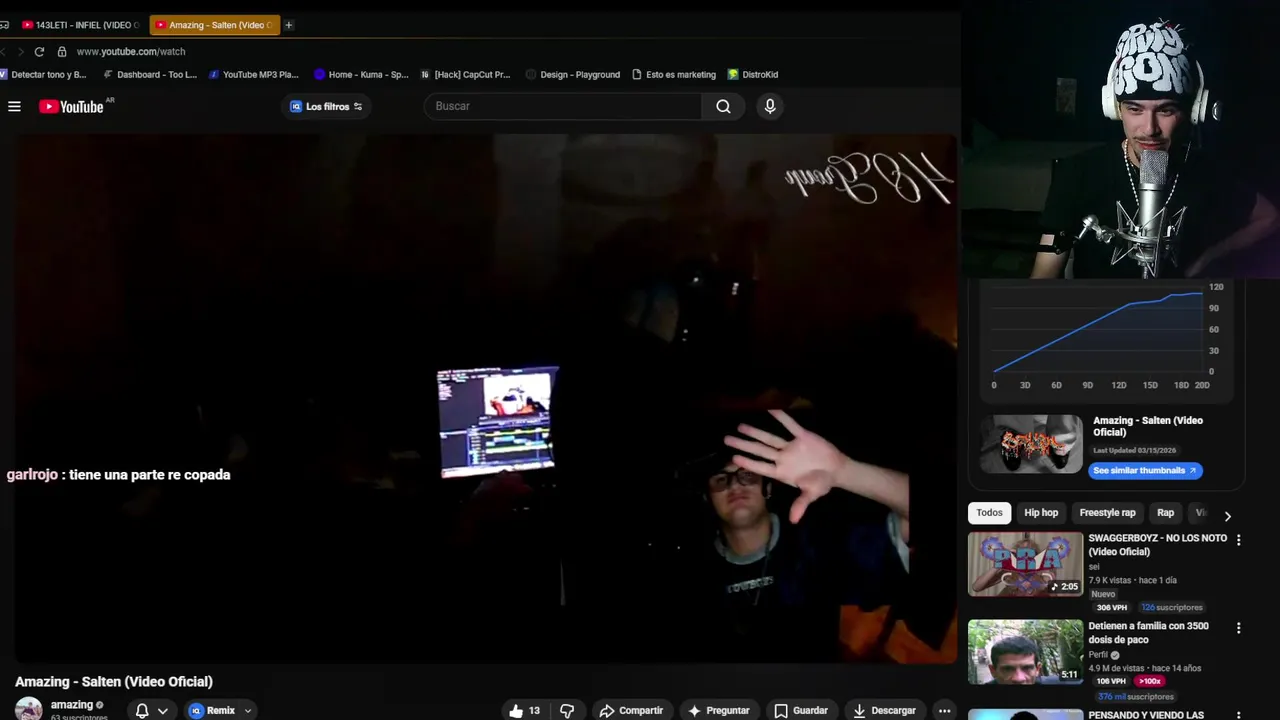Click the >100x badge

tap(1149, 681)
